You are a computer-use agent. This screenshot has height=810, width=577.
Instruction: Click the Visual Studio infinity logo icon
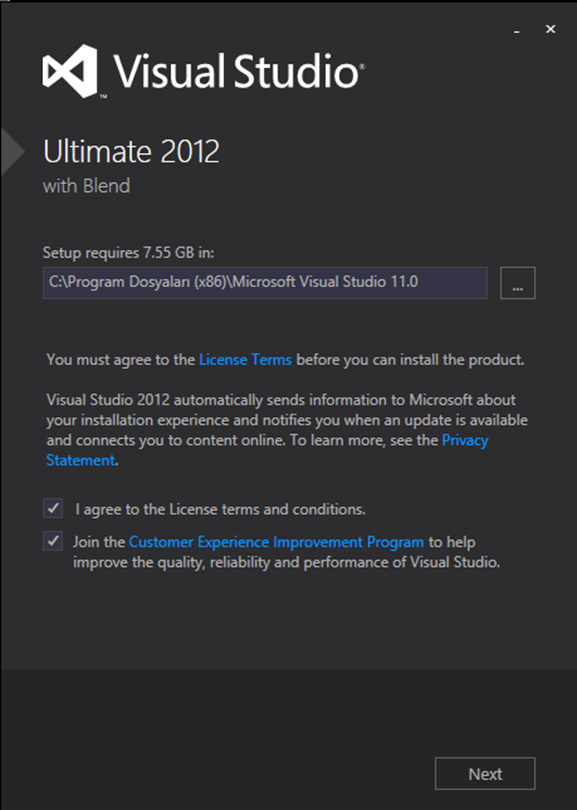[70, 71]
